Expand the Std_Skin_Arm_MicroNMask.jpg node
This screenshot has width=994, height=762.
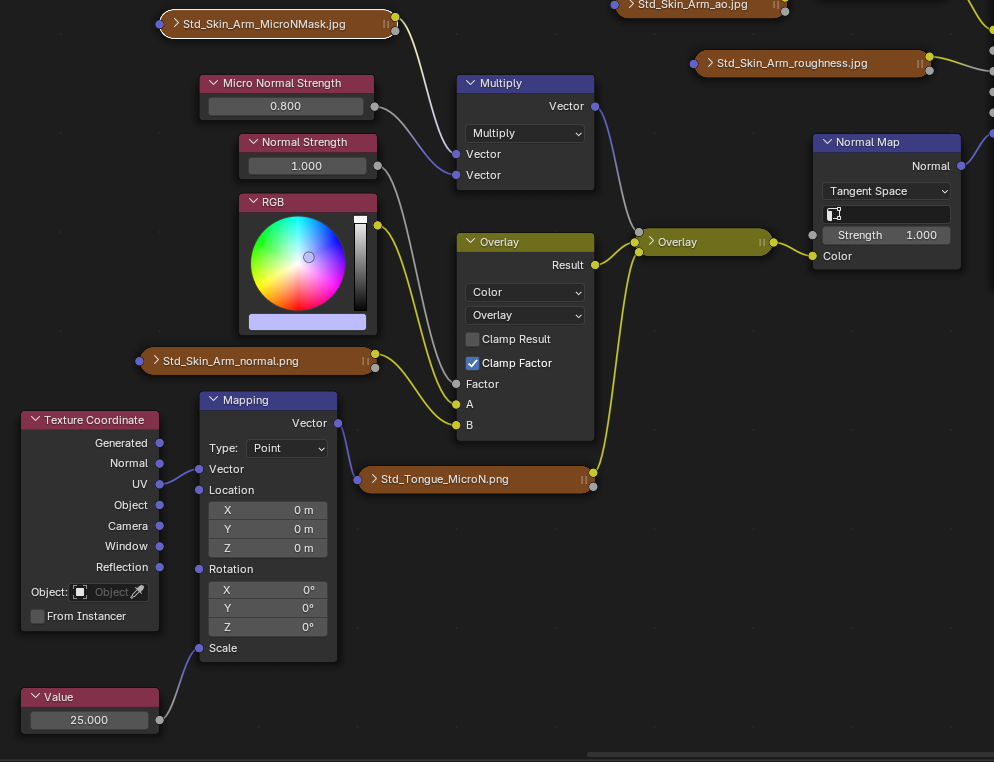click(x=176, y=24)
